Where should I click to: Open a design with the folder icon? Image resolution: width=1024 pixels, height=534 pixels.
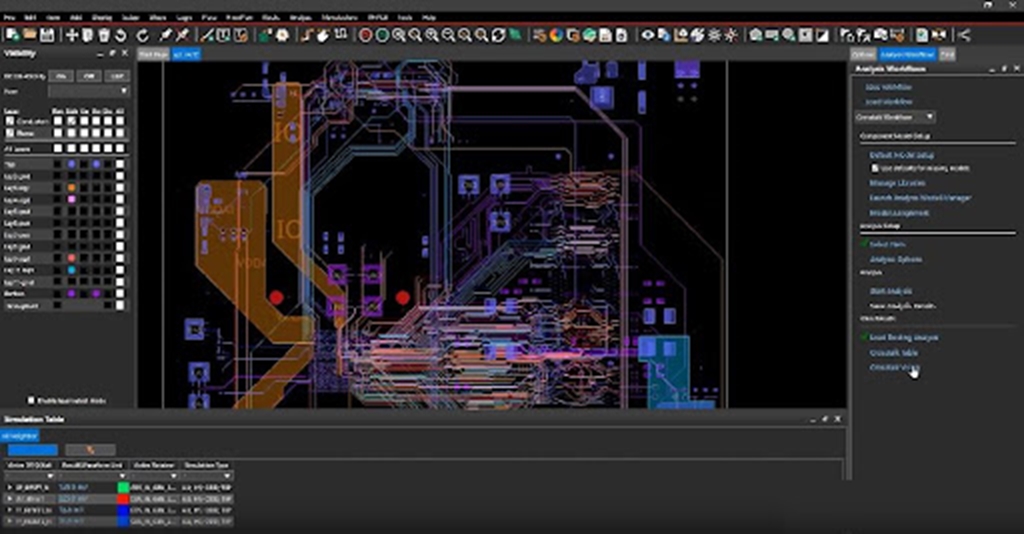[x=29, y=35]
